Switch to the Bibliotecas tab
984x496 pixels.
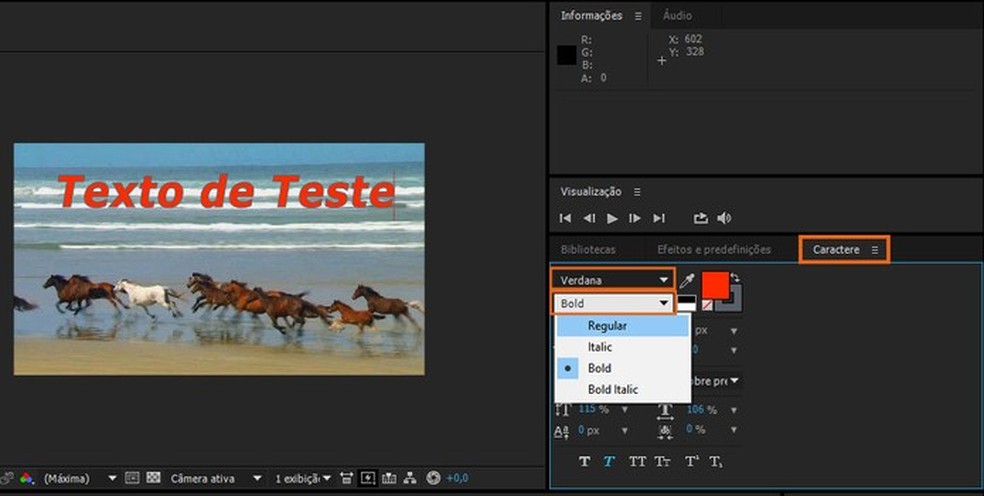point(588,249)
